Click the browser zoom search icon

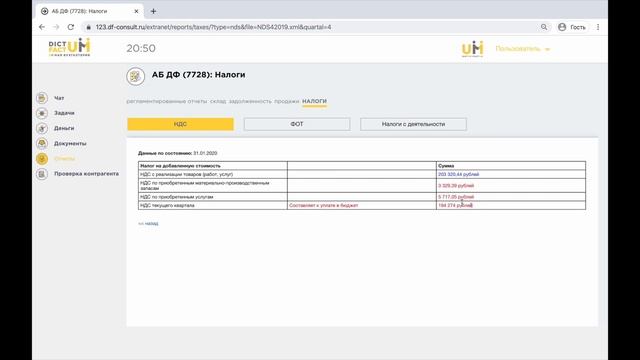tap(544, 27)
